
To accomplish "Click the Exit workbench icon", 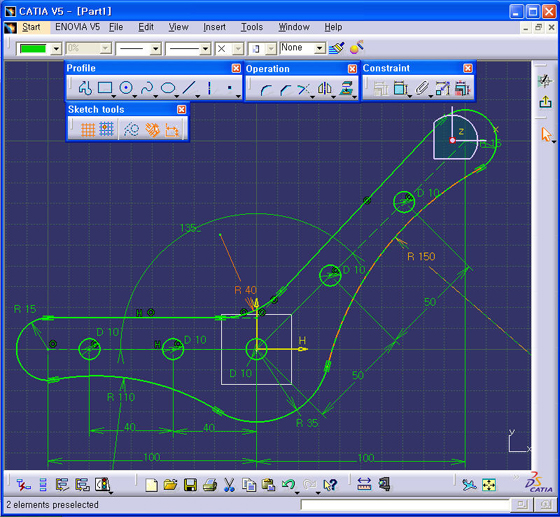I will coord(545,102).
